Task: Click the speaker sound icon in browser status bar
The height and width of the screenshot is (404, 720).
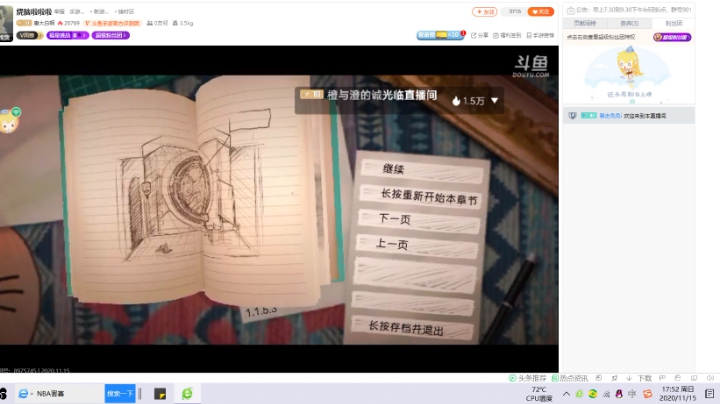Action: coord(710,378)
